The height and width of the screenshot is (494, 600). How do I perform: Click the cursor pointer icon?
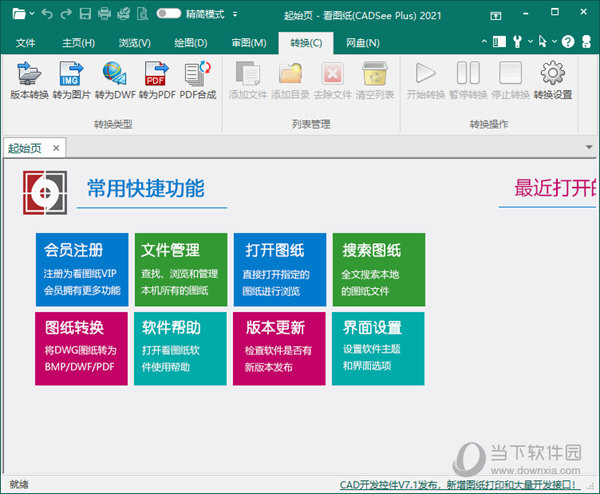(542, 41)
